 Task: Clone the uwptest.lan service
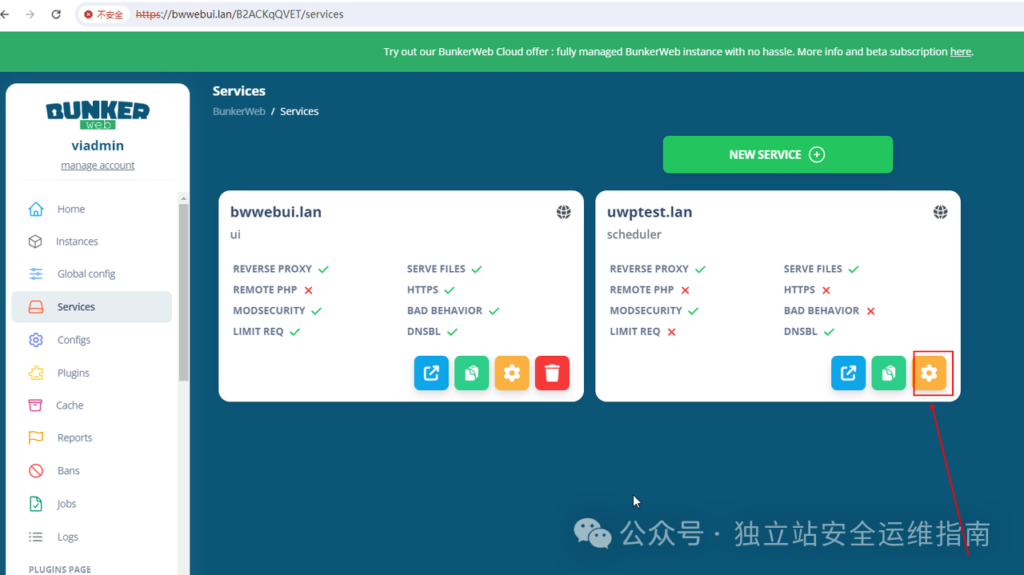(x=889, y=373)
